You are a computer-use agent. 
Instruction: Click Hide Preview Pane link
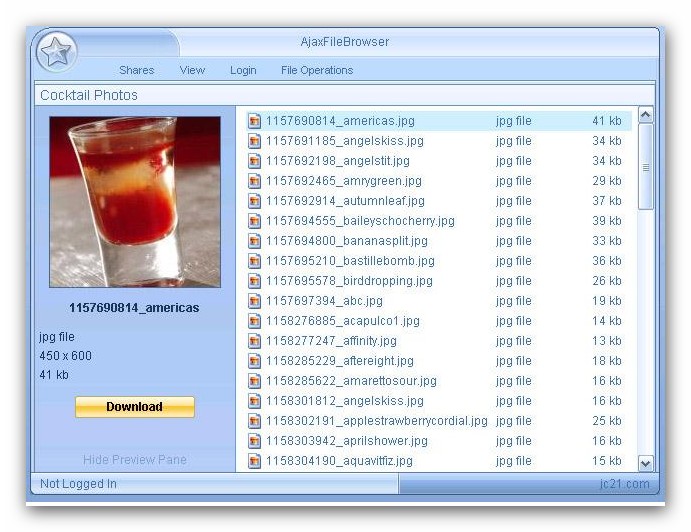134,459
